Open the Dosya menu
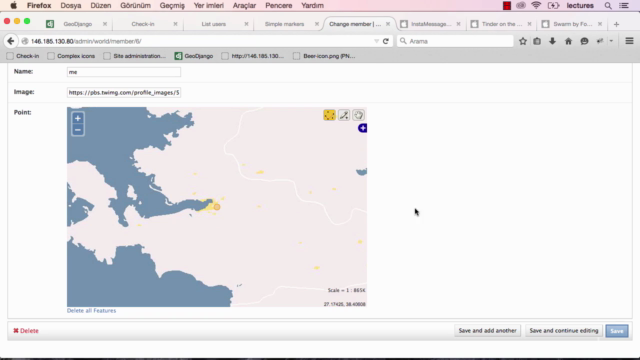Screen dimensions: 640x360 tap(71, 5)
